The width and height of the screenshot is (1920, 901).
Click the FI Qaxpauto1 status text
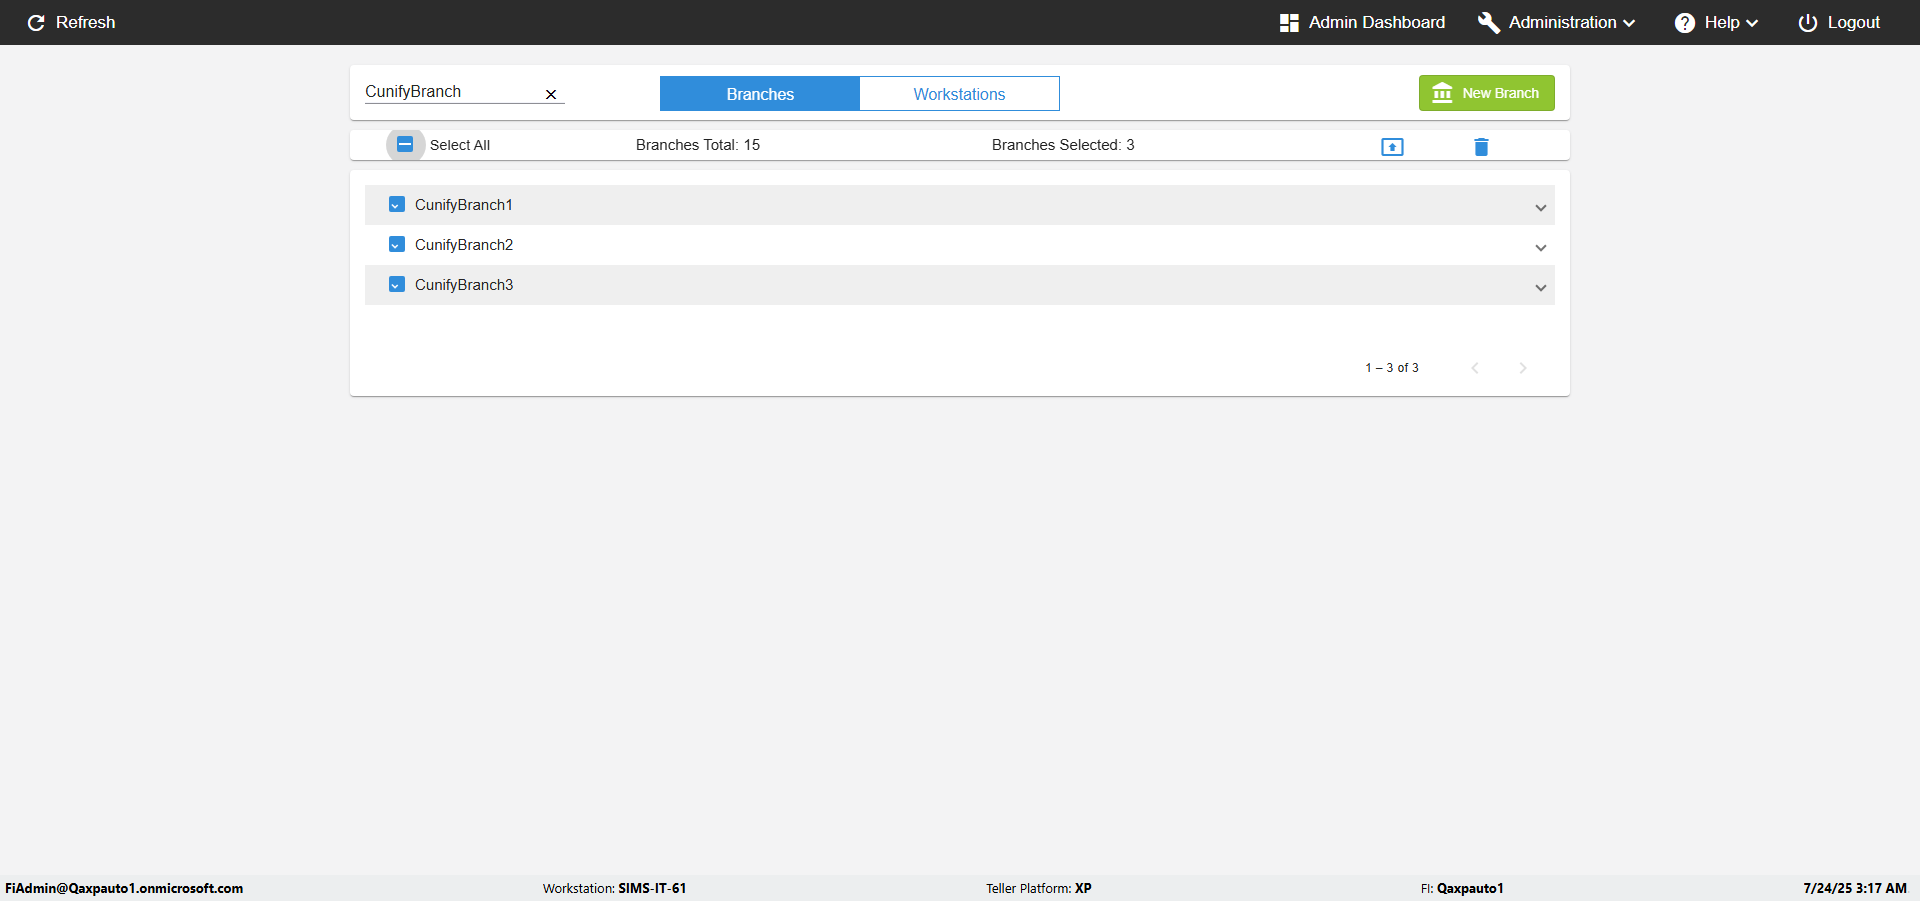click(1462, 888)
